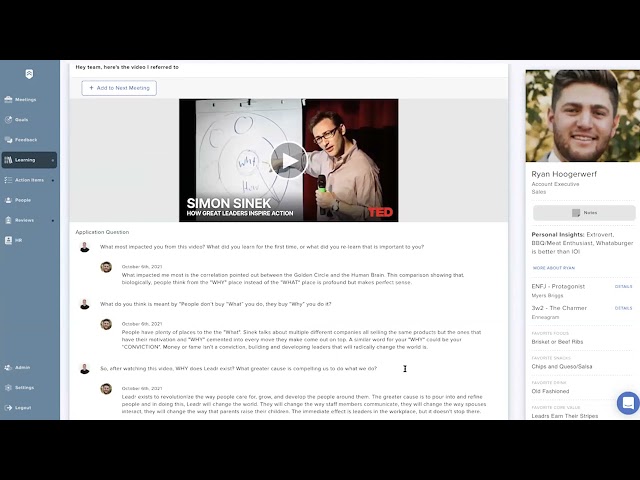Click '3w2 - The Charmer' Enneagram entry
This screenshot has height=480, width=640.
pyautogui.click(x=559, y=308)
